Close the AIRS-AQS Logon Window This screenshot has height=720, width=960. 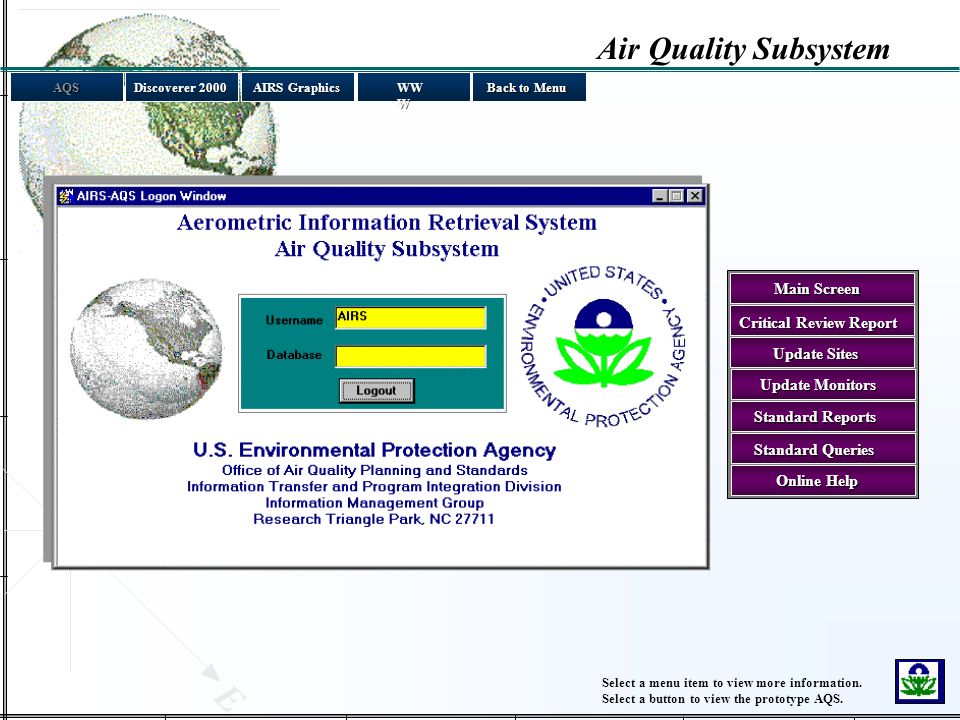694,196
